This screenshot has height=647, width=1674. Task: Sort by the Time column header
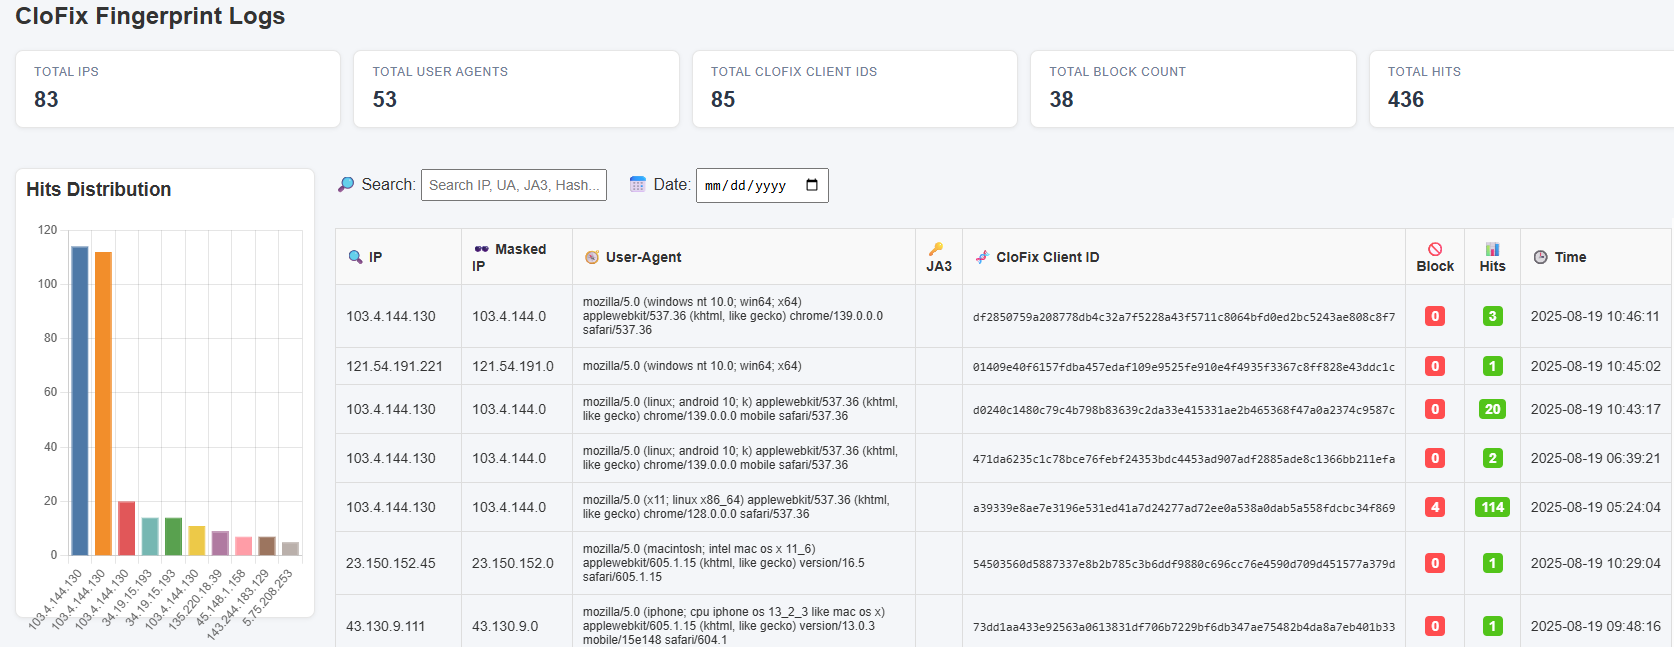1596,257
